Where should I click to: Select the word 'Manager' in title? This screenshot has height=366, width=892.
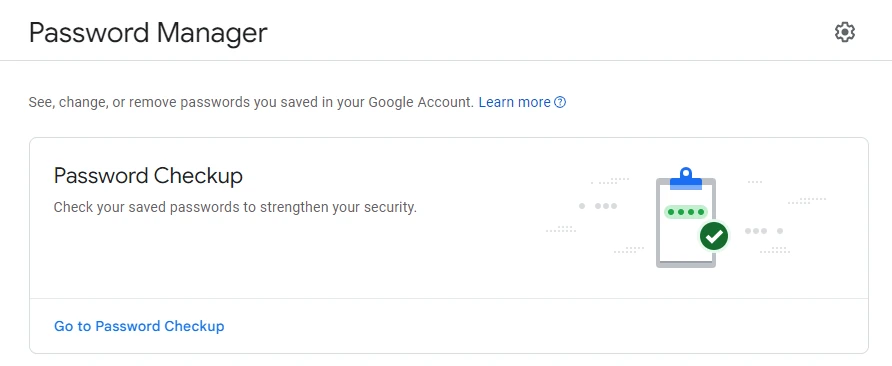coord(212,33)
